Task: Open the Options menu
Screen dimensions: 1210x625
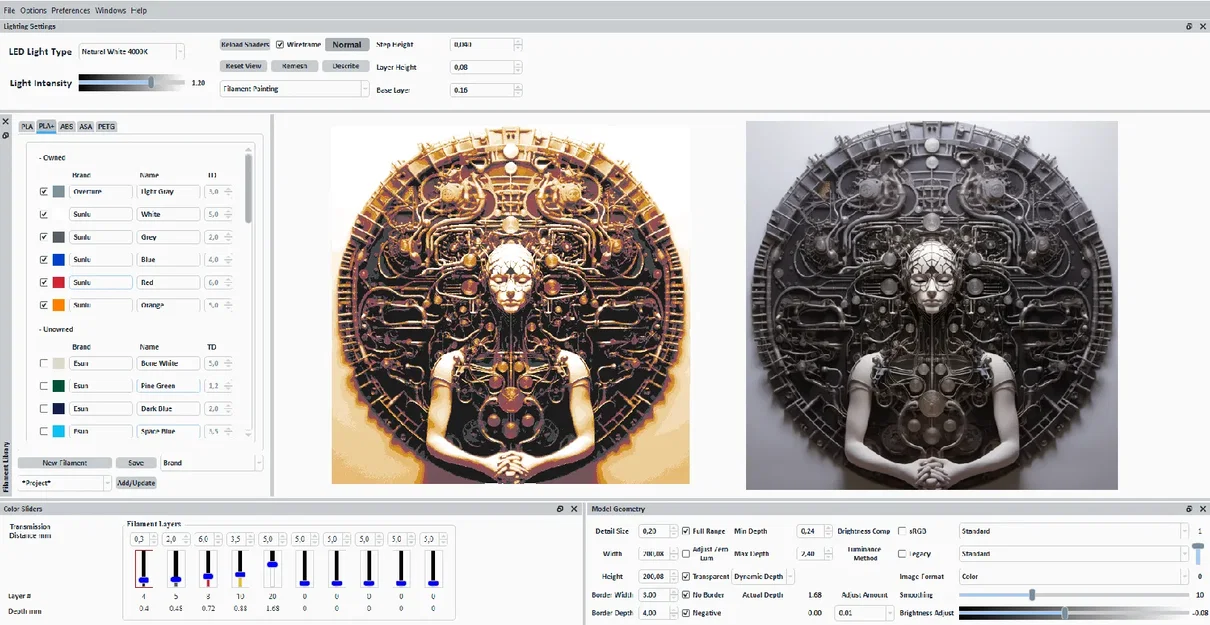Action: [33, 10]
